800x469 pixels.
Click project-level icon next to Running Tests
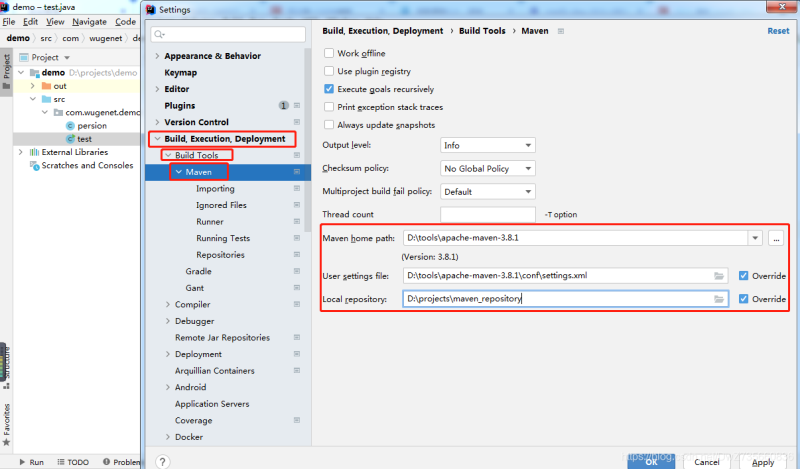[x=297, y=238]
